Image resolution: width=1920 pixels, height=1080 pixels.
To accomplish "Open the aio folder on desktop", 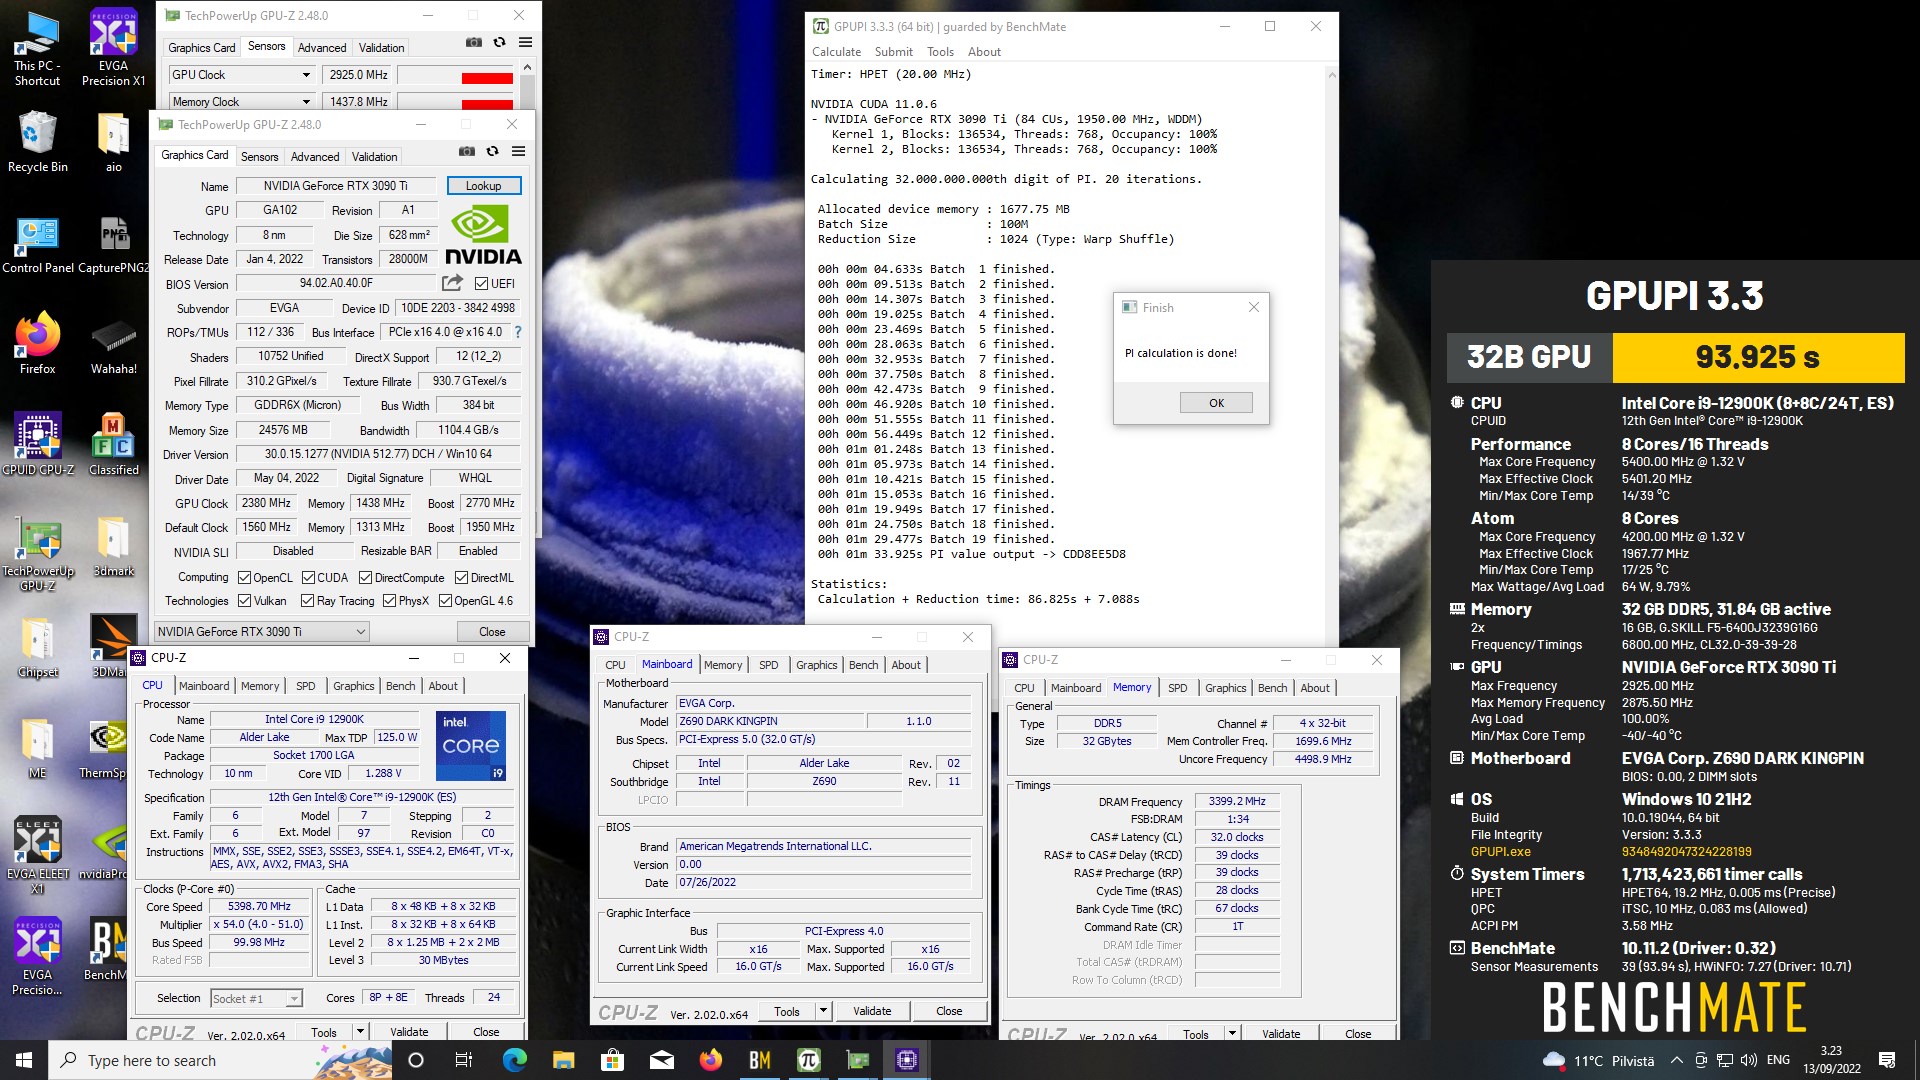I will point(113,143).
